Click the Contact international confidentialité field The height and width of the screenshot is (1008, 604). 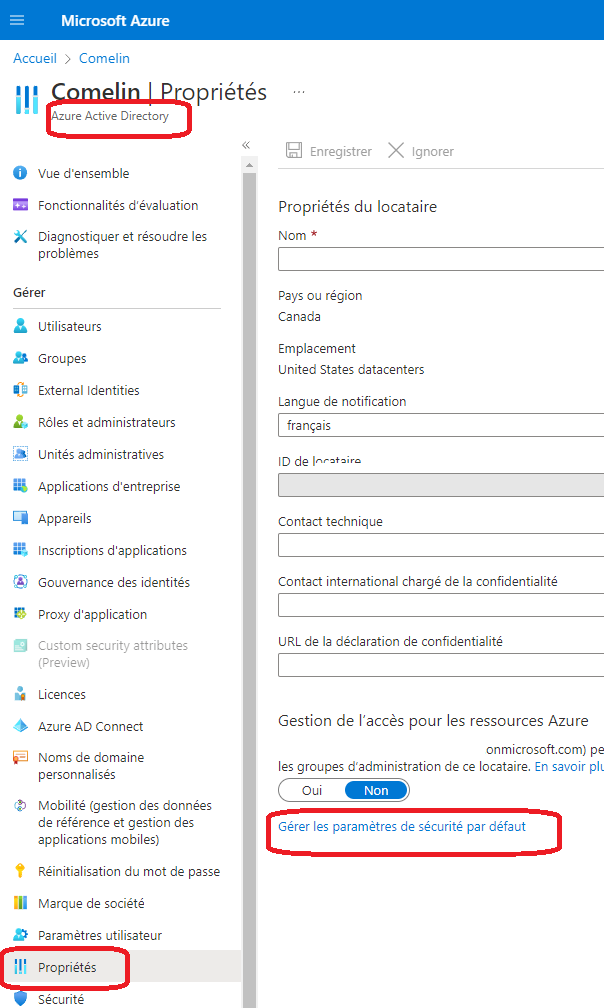click(x=441, y=605)
